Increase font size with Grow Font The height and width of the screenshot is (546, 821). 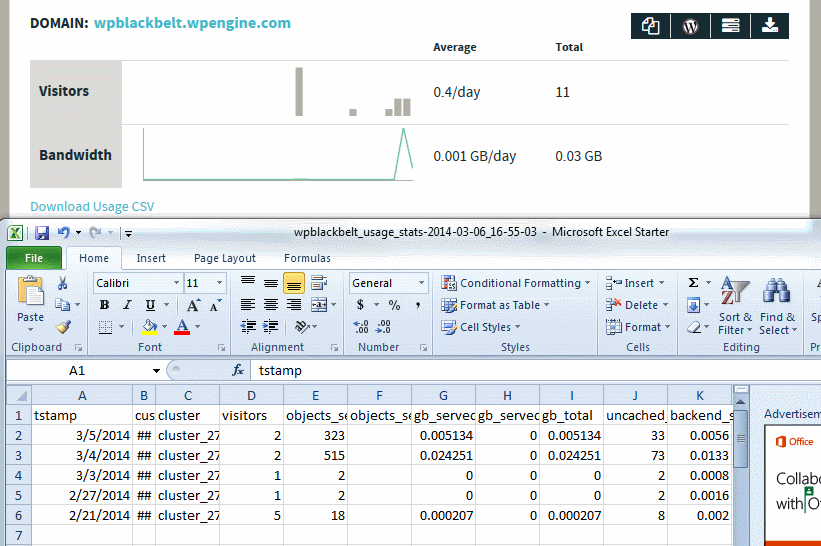[193, 305]
